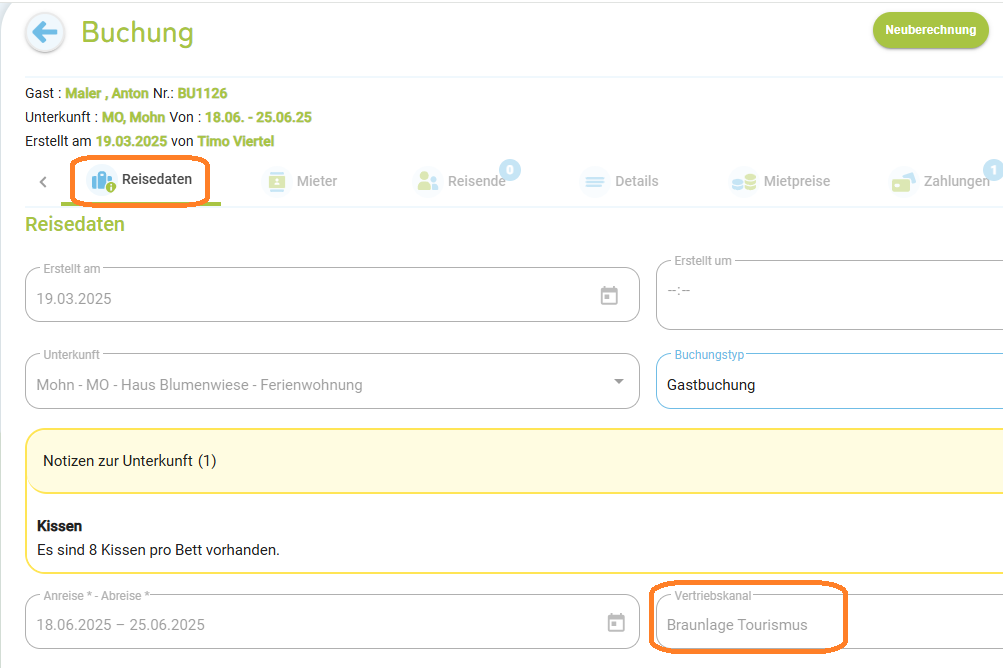Click the blue back arrow icon
This screenshot has height=668, width=1003.
(45, 32)
